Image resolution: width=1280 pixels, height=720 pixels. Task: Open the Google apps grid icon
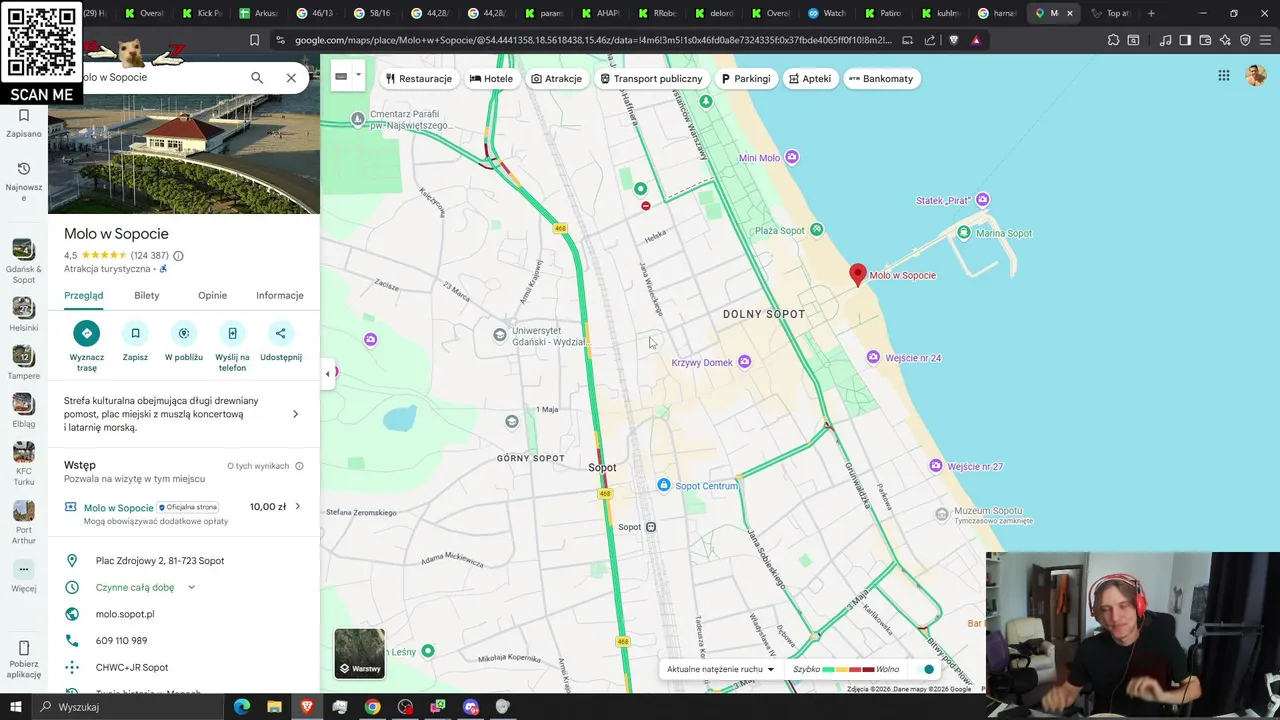(x=1223, y=76)
